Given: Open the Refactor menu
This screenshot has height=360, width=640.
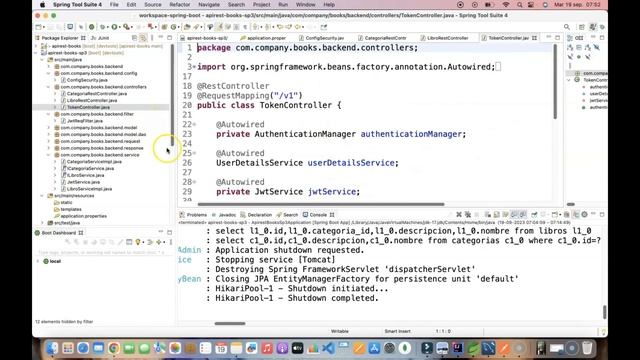Looking at the screenshot, I should [180, 4].
